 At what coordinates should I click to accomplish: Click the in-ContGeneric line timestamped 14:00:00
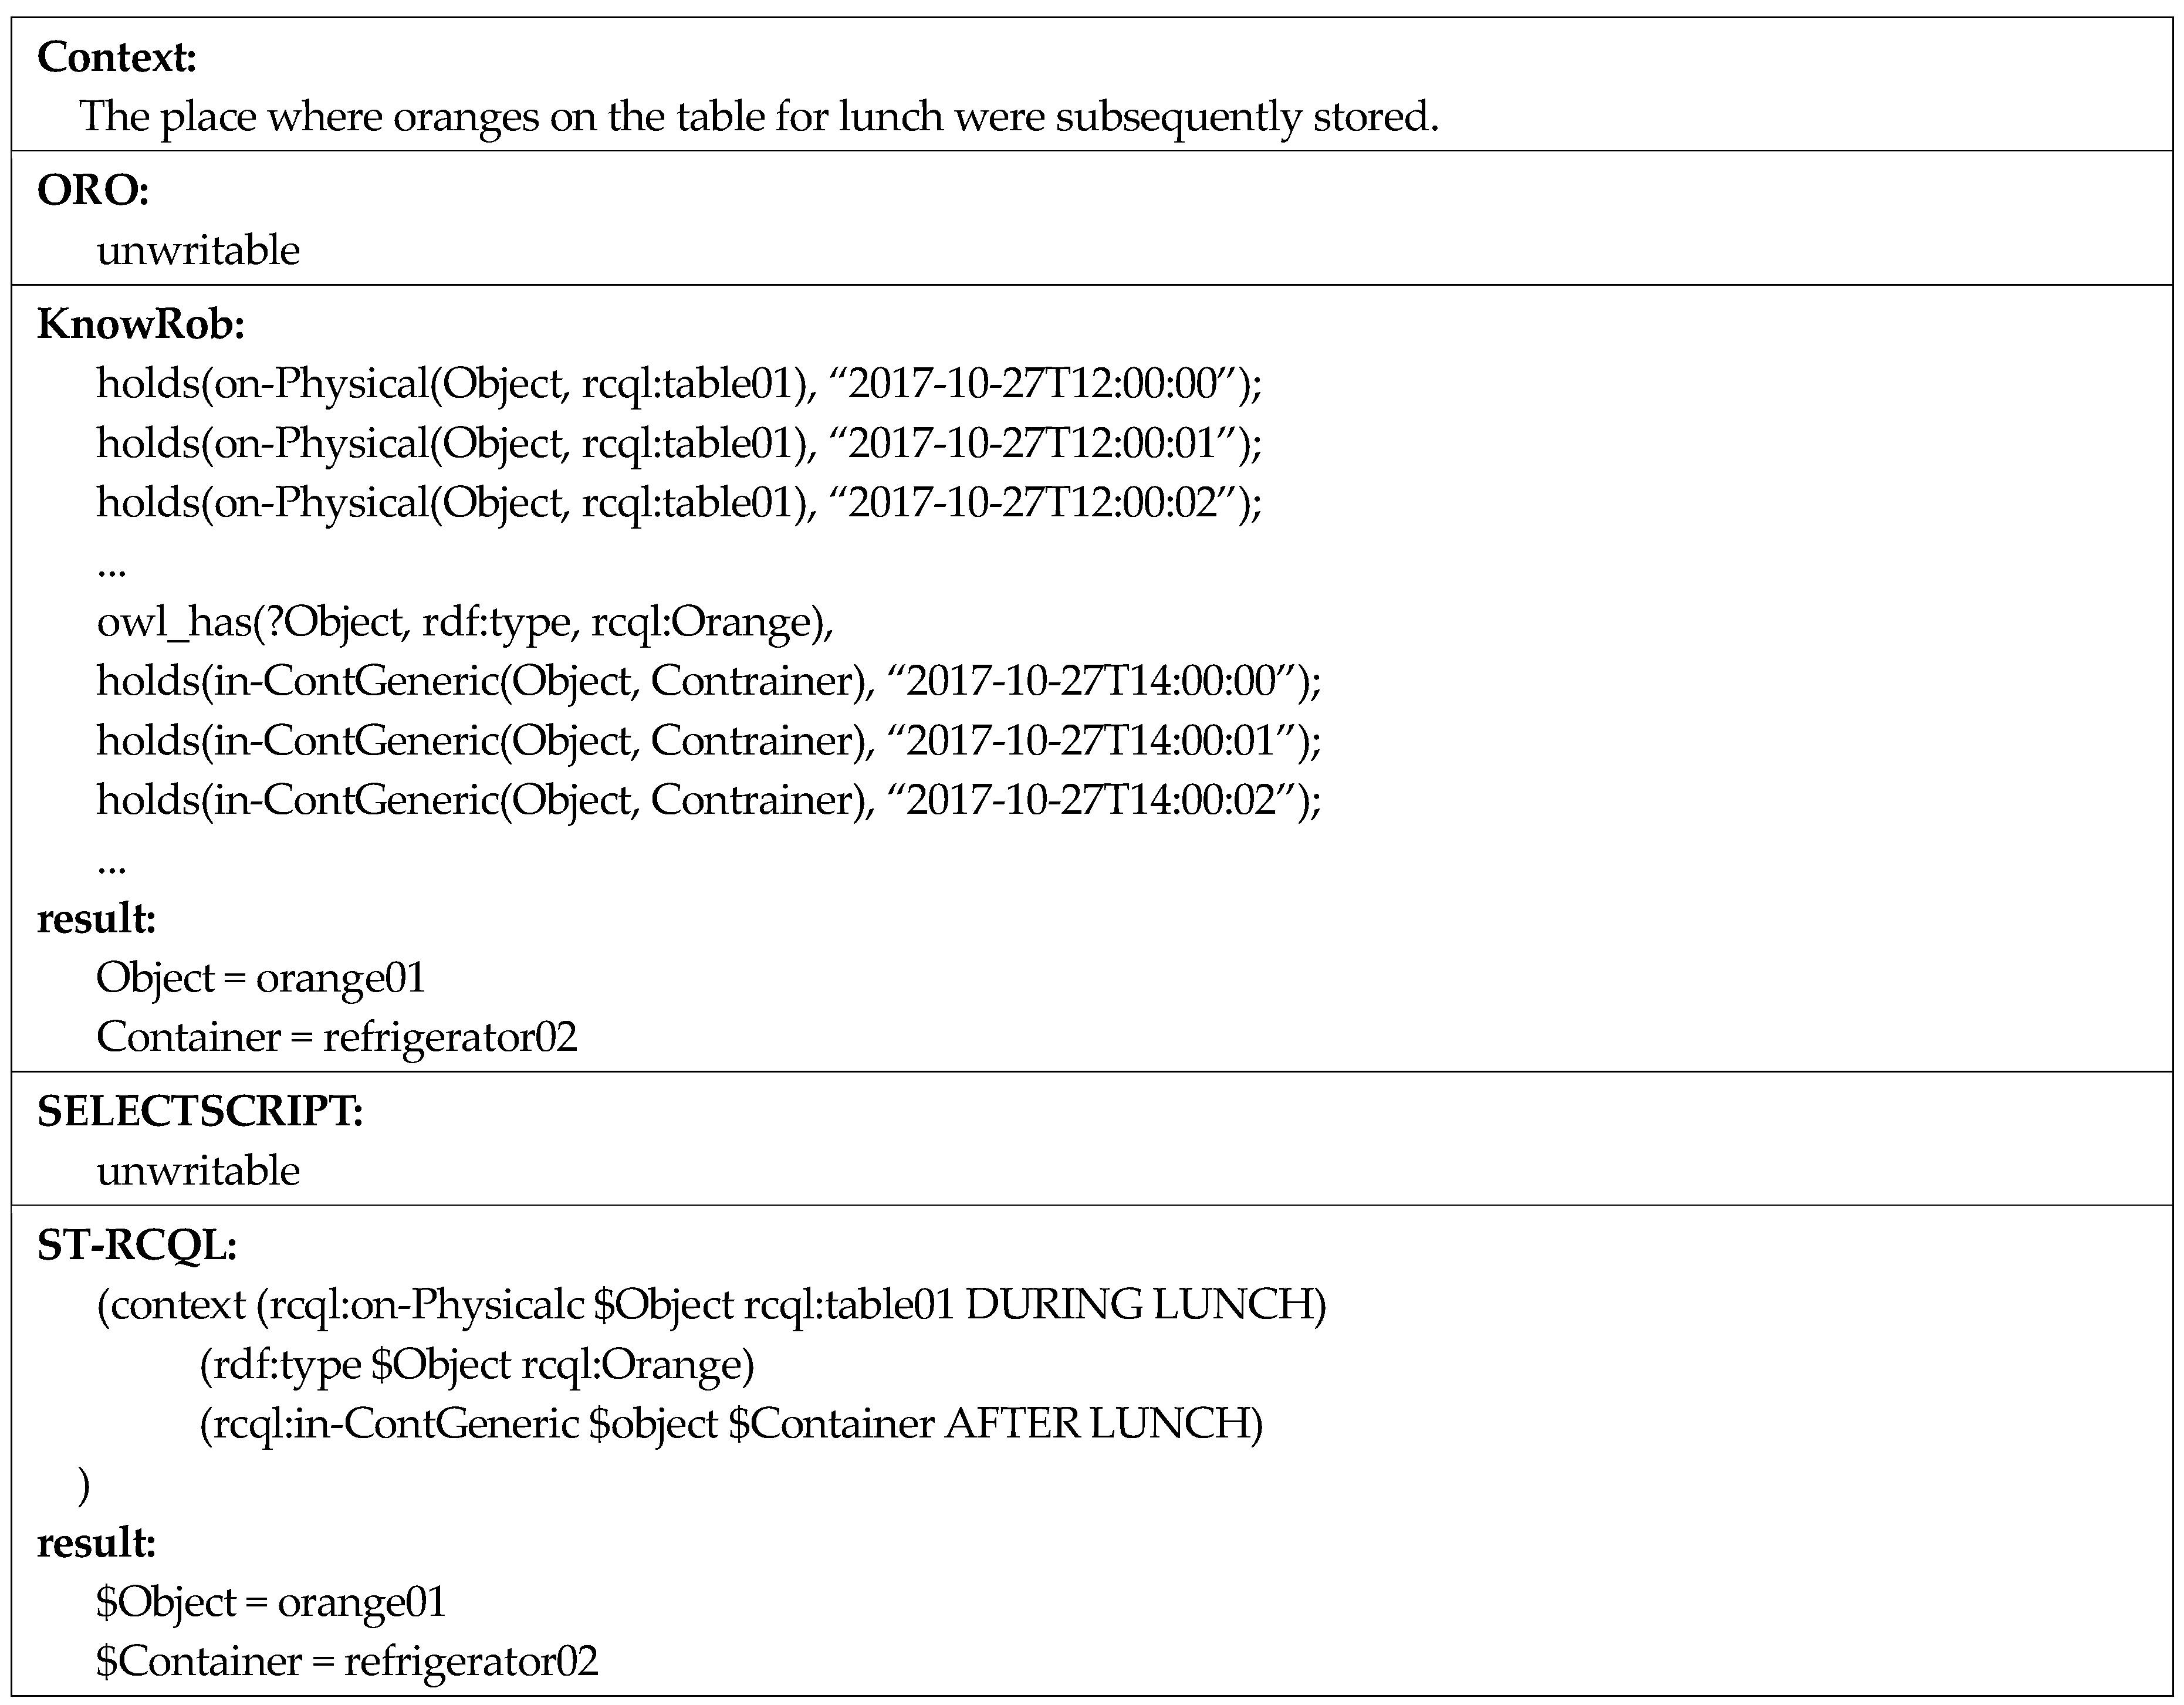pyautogui.click(x=708, y=681)
